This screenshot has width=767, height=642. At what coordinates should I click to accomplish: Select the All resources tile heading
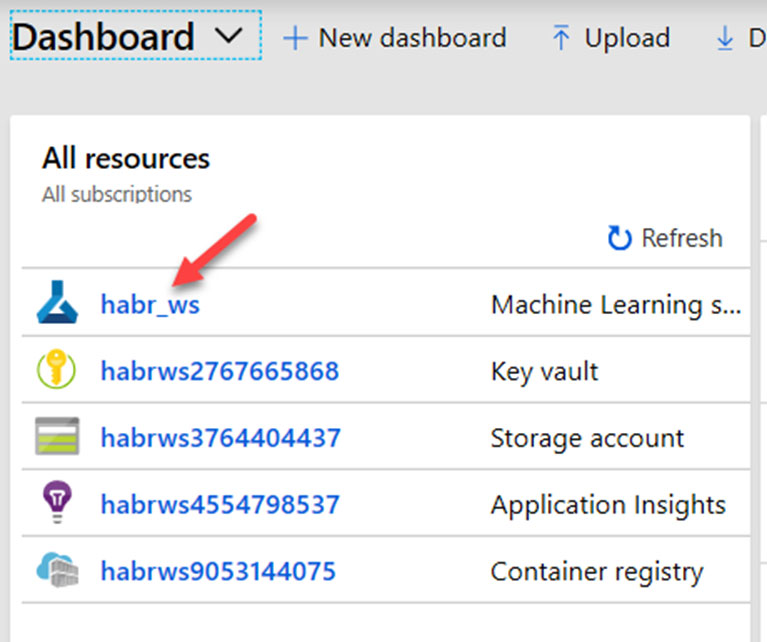tap(126, 159)
